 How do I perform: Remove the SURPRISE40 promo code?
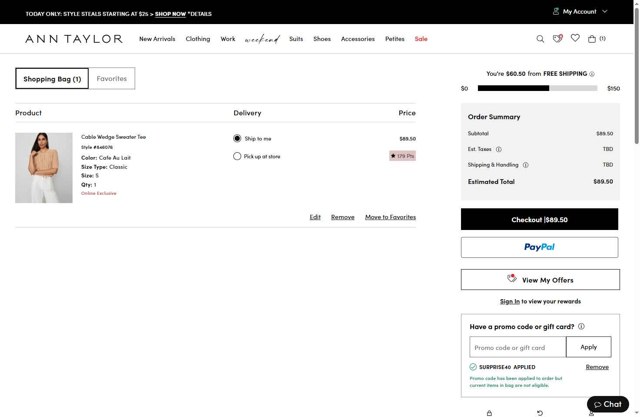[x=597, y=367]
